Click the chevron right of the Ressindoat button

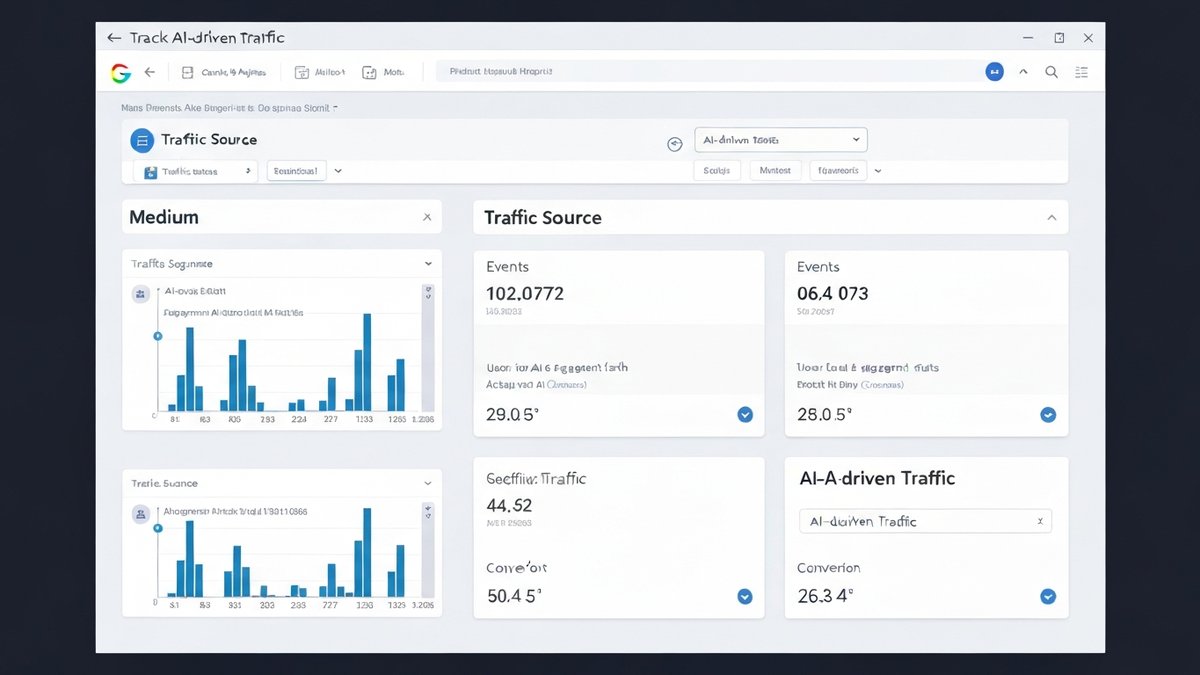coord(338,171)
